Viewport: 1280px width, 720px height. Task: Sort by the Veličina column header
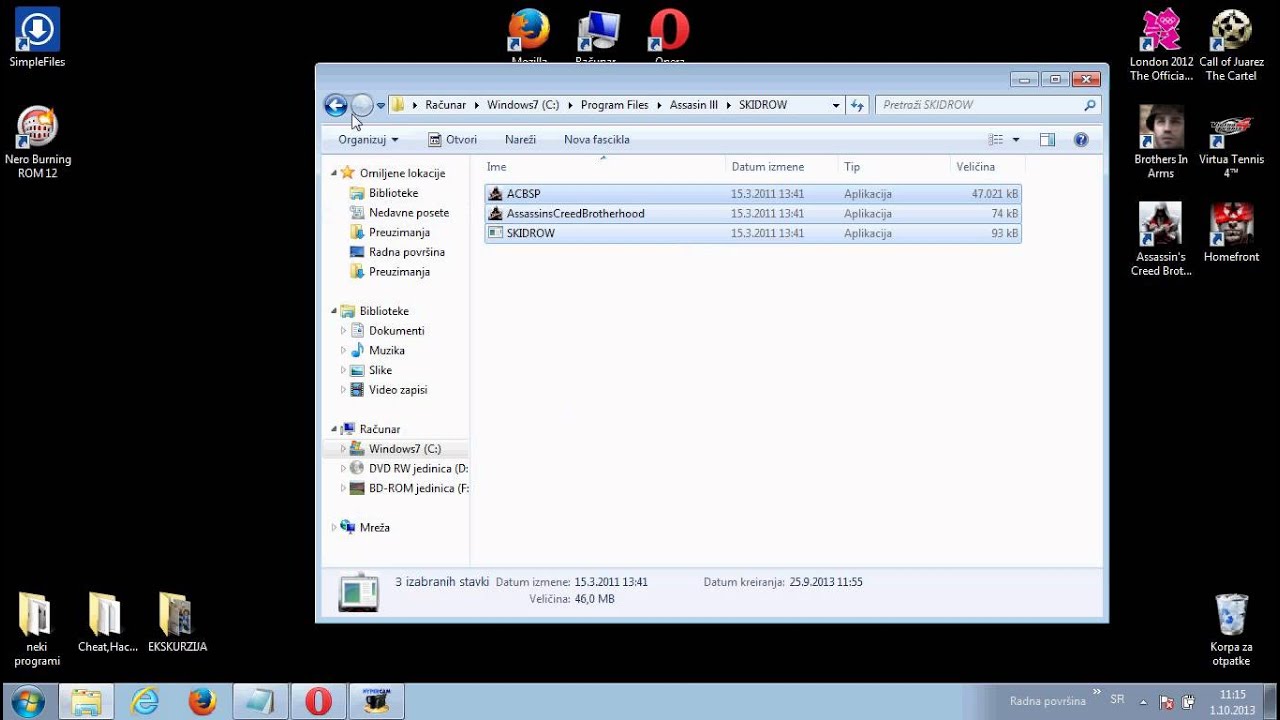coord(986,167)
